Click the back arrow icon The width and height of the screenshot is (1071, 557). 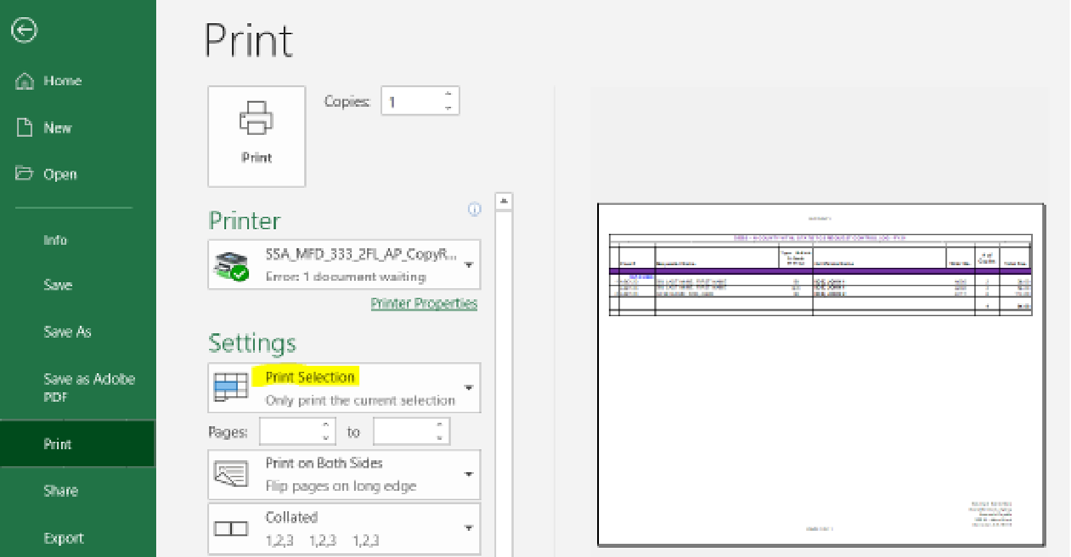24,30
